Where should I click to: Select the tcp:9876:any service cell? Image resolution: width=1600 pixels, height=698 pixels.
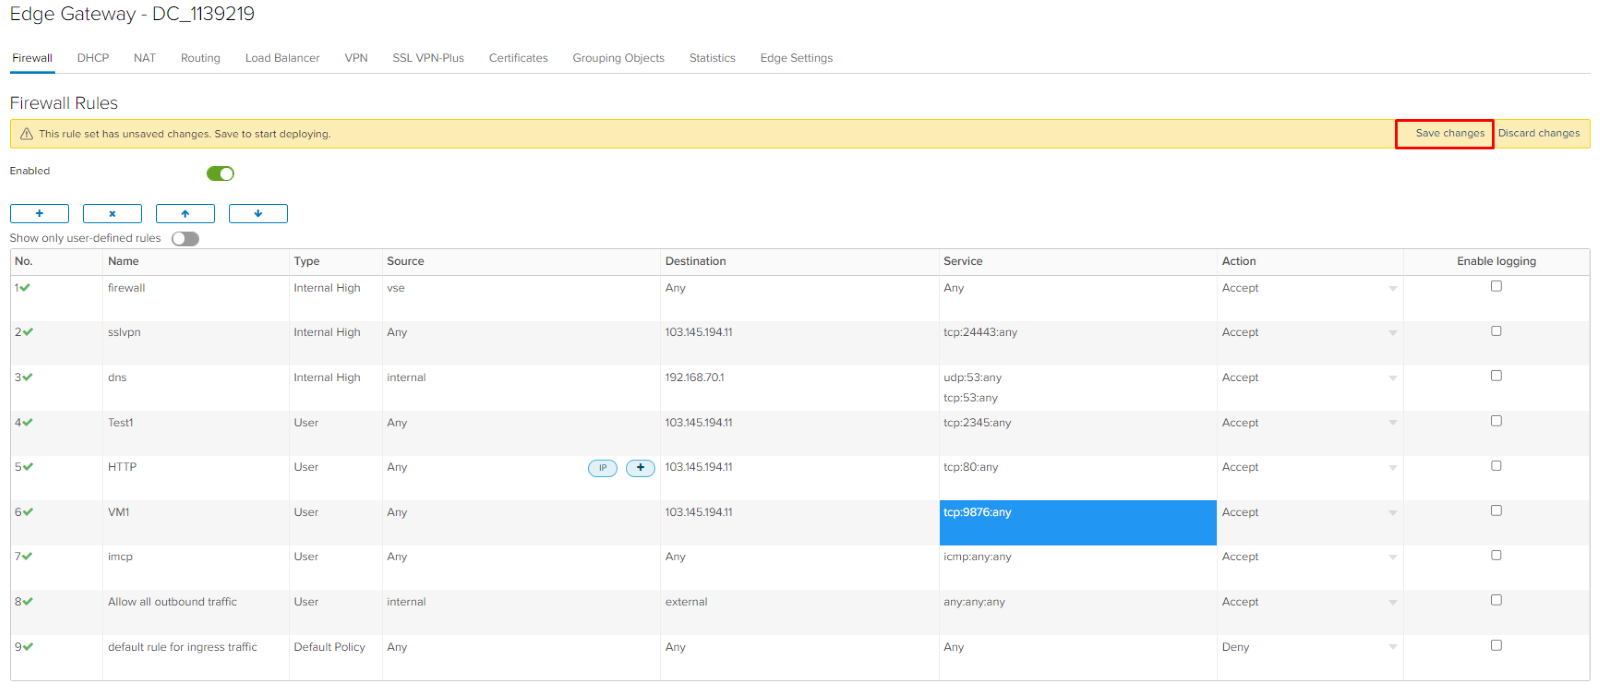point(1078,522)
